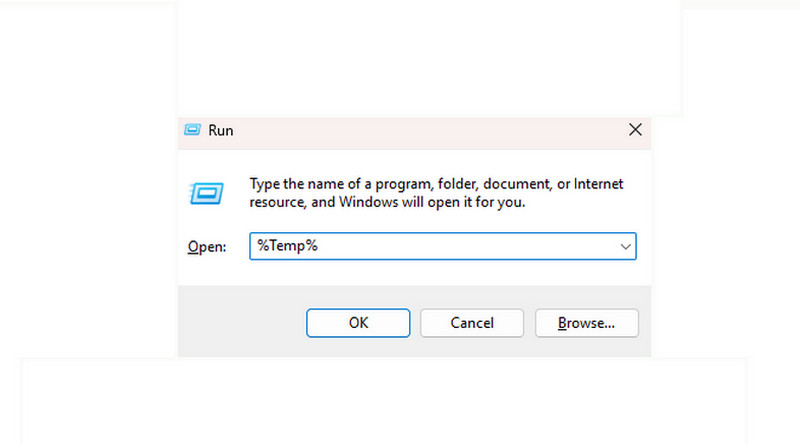Screen dimensions: 800x444
Task: Click the small Run icon in title bar
Action: (x=192, y=130)
